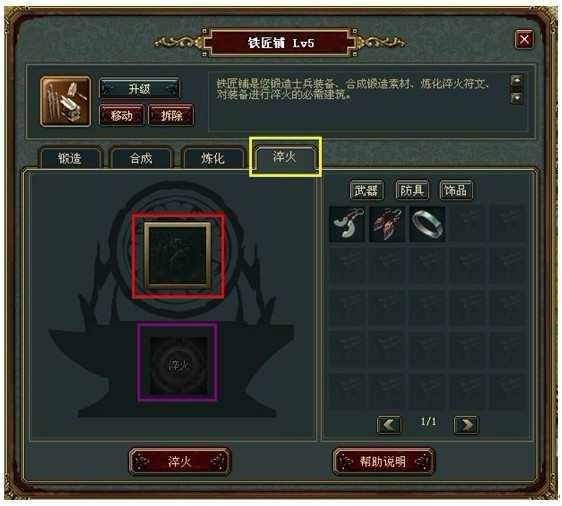Open the 炼化 tab
Screen dimensions: 562x506
pyautogui.click(x=213, y=158)
